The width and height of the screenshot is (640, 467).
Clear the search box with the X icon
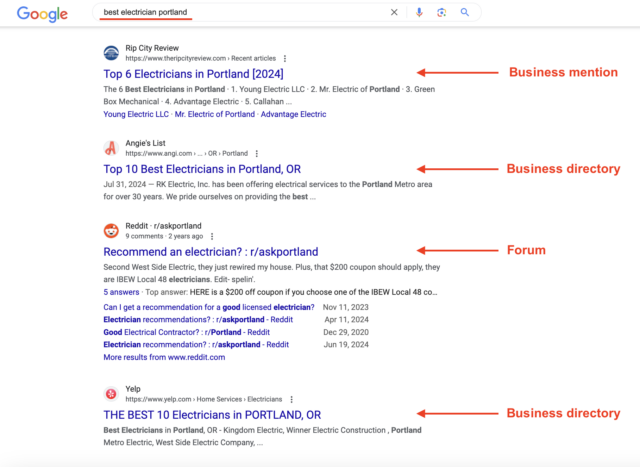[394, 12]
